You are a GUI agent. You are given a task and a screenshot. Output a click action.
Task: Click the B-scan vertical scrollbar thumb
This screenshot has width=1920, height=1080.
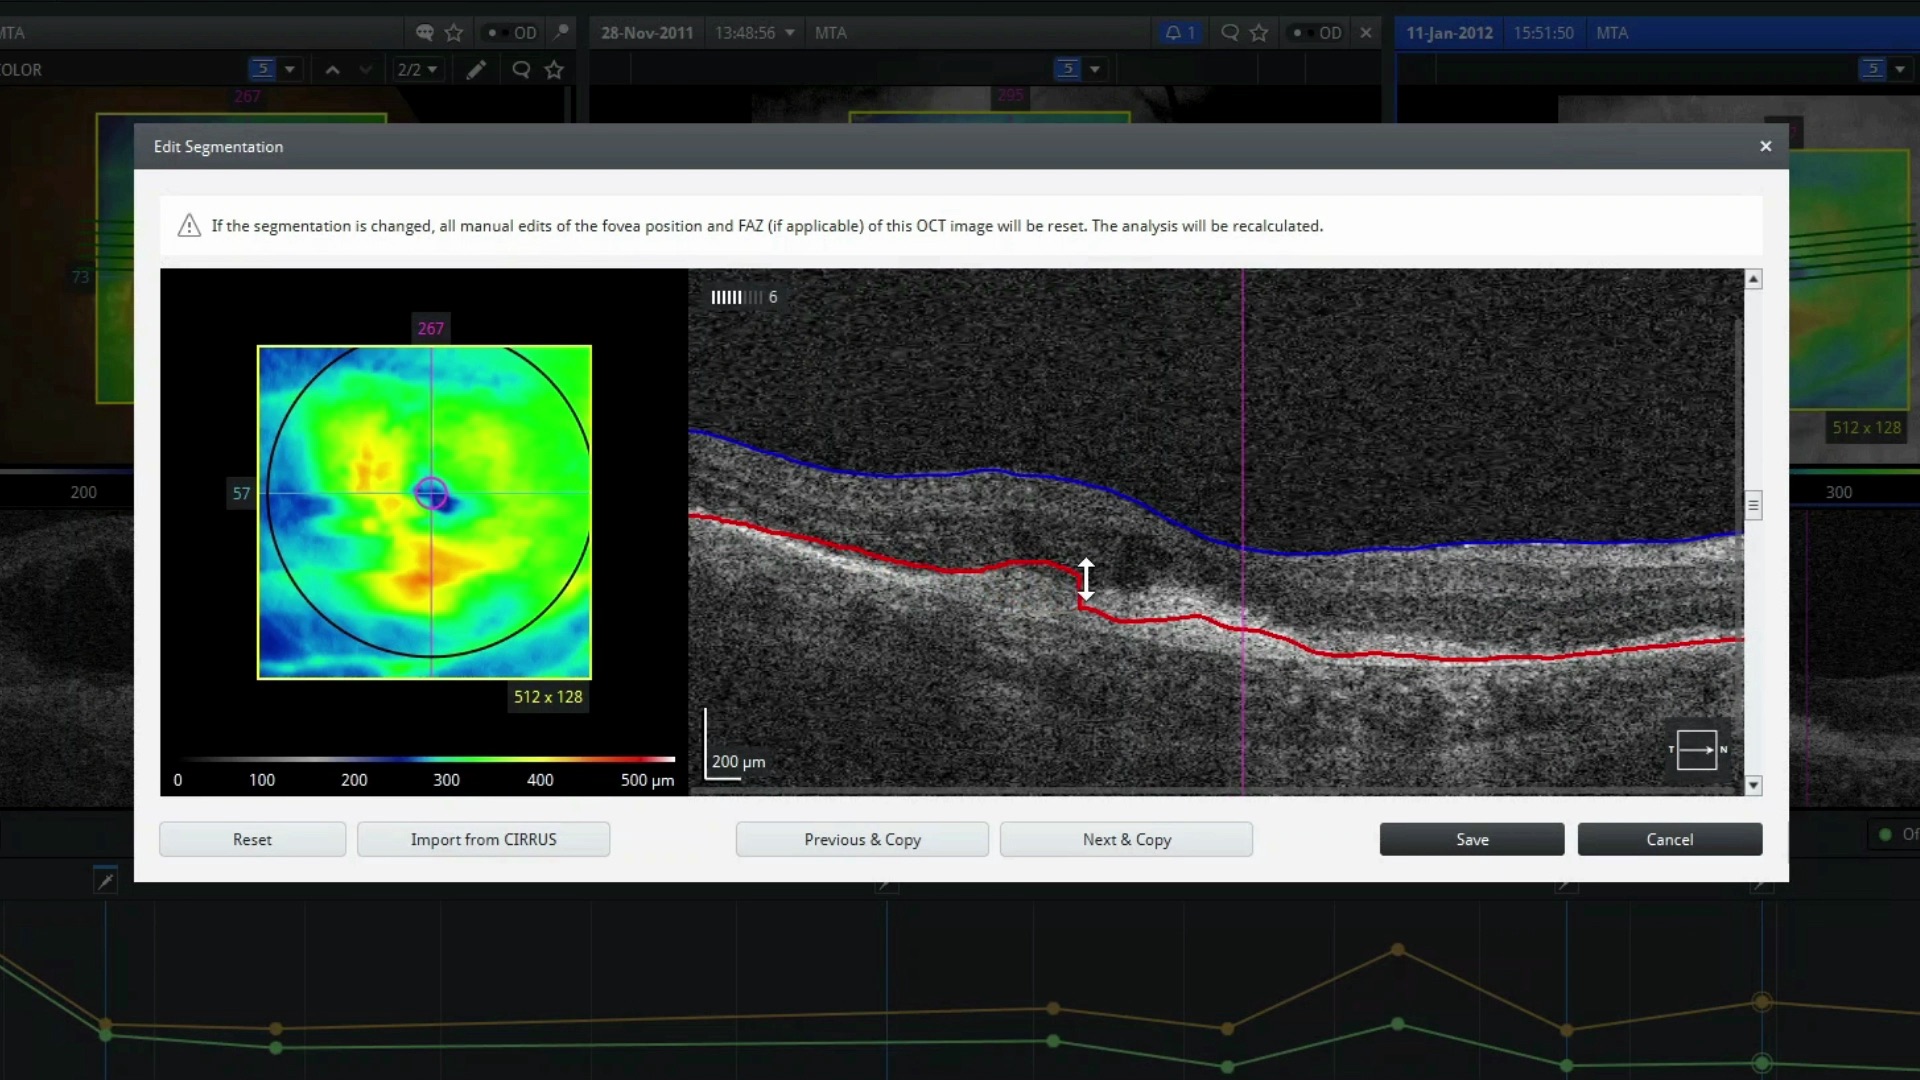click(x=1753, y=505)
